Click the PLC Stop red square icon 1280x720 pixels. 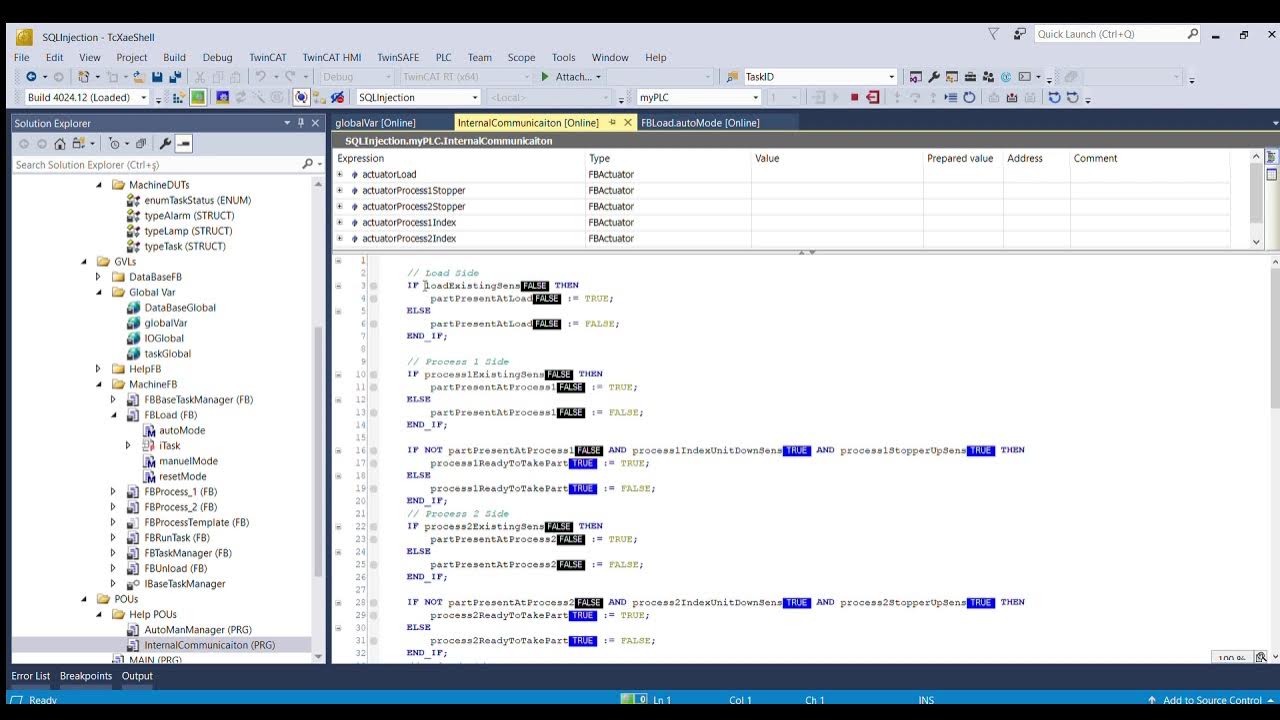point(854,97)
